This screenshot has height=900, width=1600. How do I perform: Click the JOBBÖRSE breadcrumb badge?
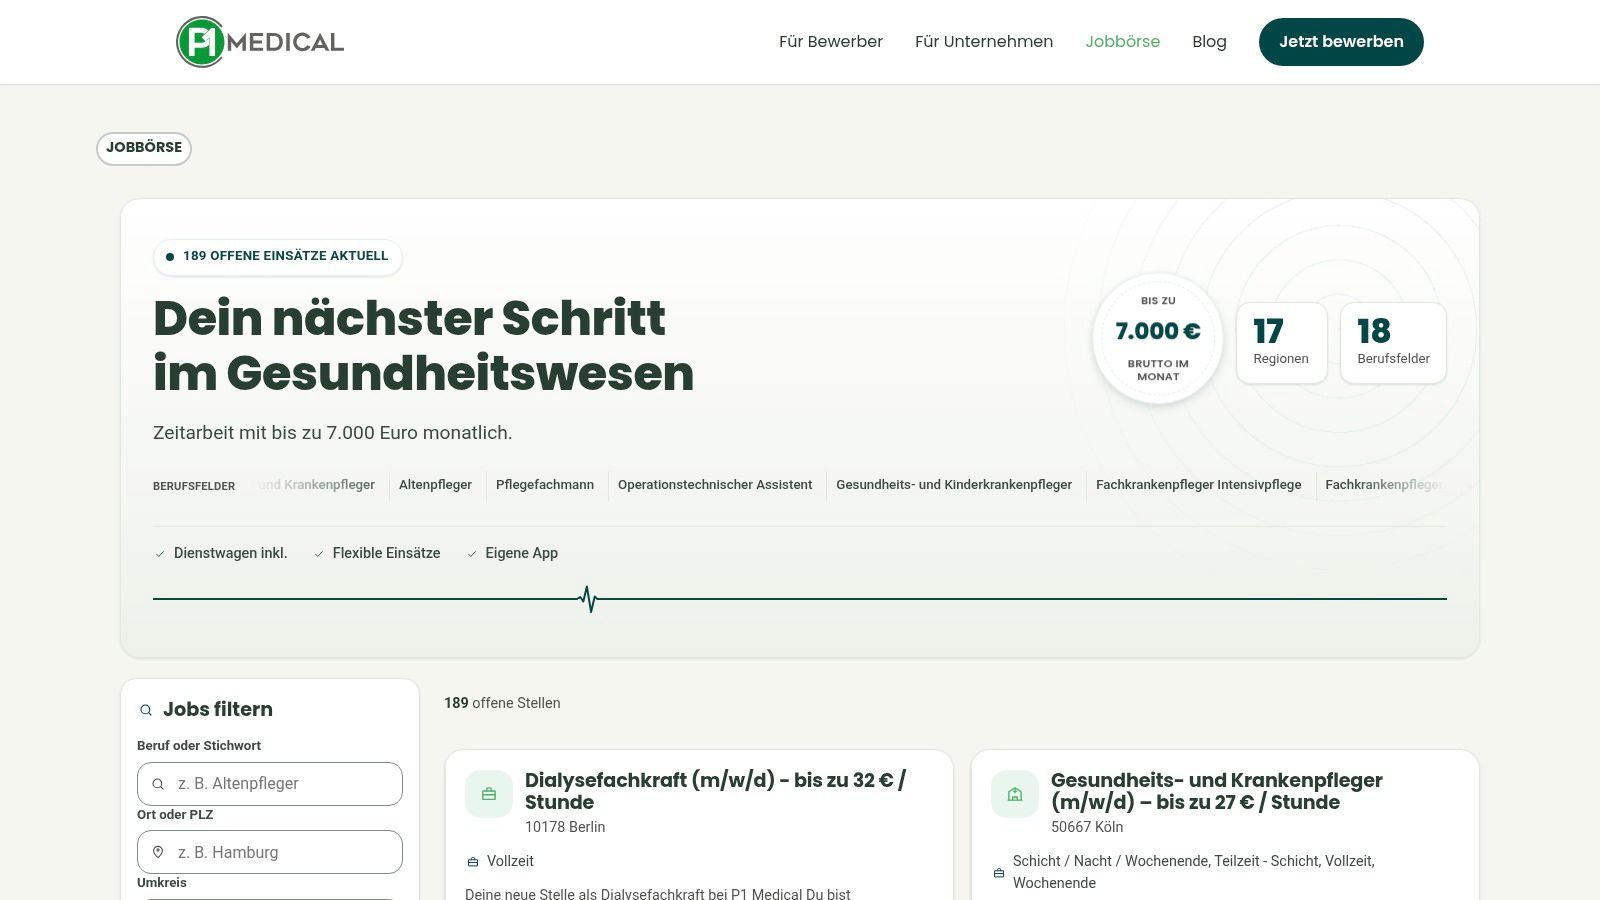tap(144, 148)
